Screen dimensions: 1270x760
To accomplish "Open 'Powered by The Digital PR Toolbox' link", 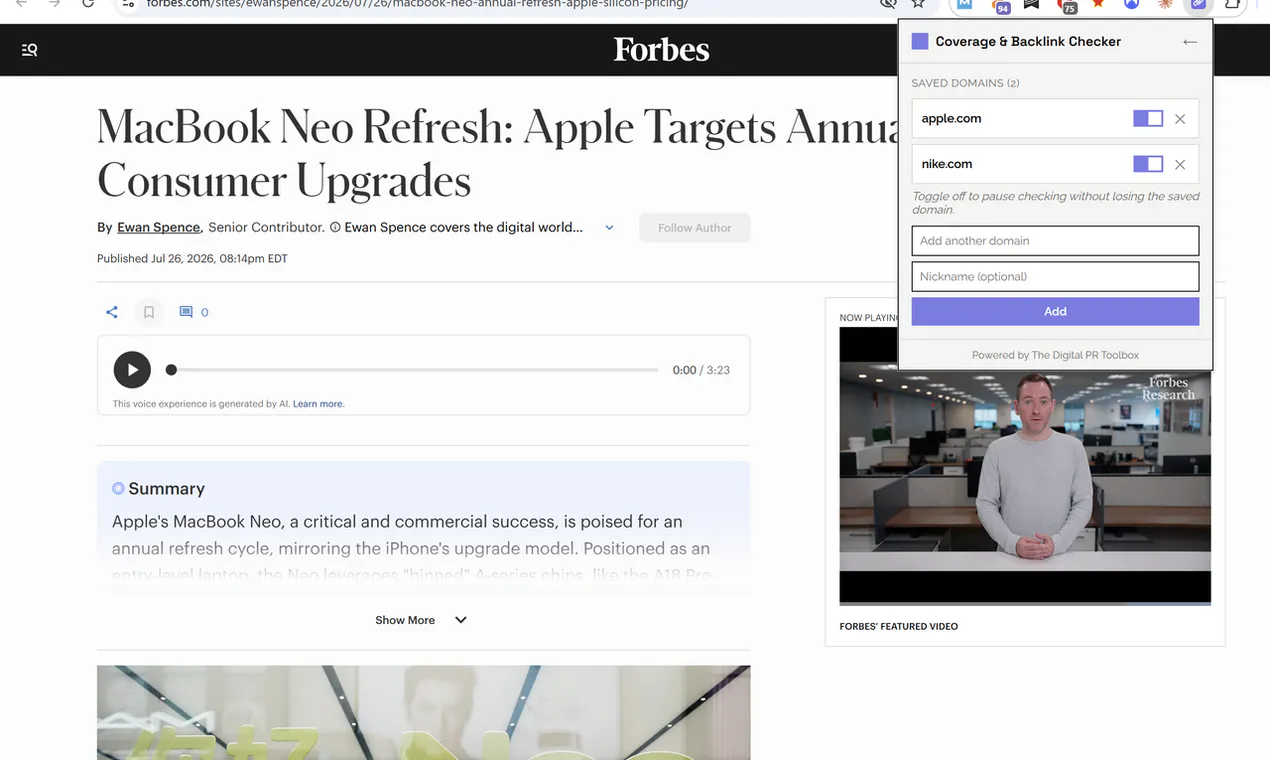I will tap(1055, 355).
